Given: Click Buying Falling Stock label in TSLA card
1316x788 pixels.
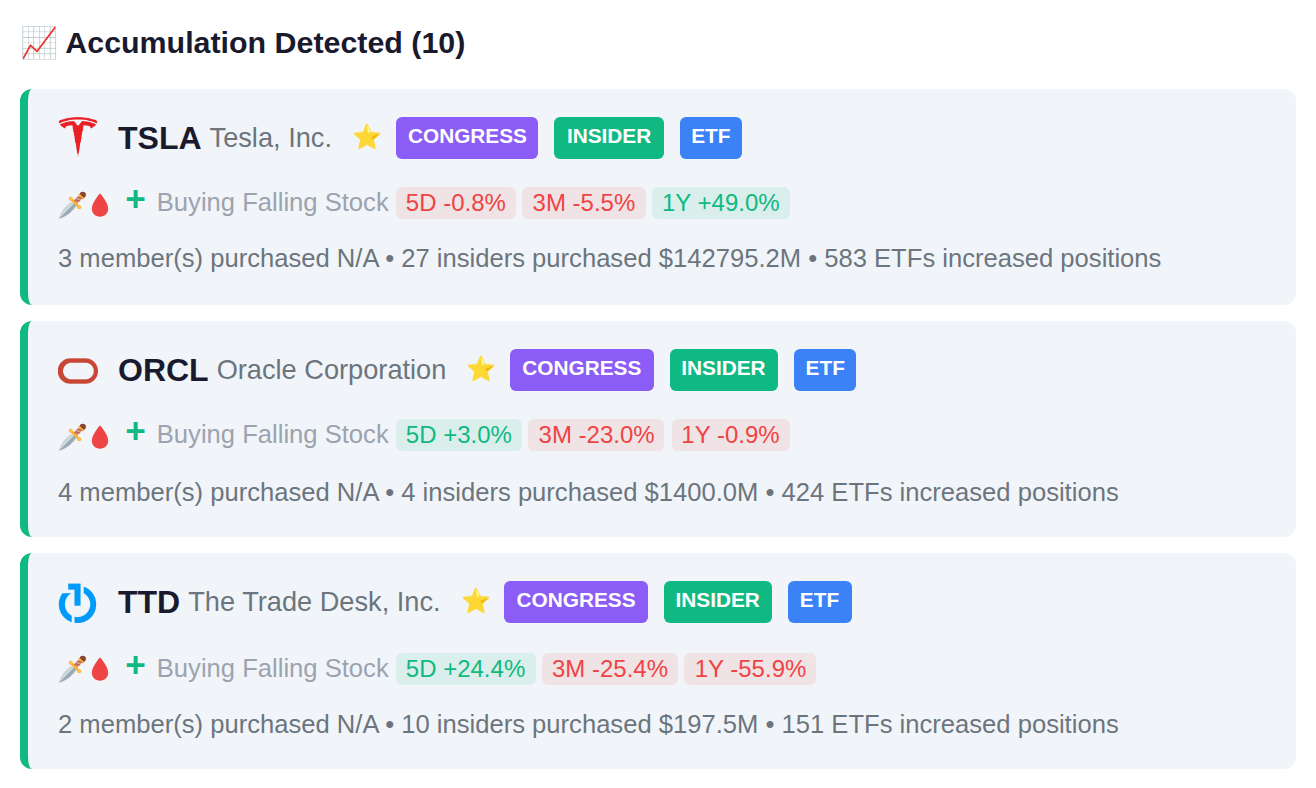Looking at the screenshot, I should [x=272, y=203].
